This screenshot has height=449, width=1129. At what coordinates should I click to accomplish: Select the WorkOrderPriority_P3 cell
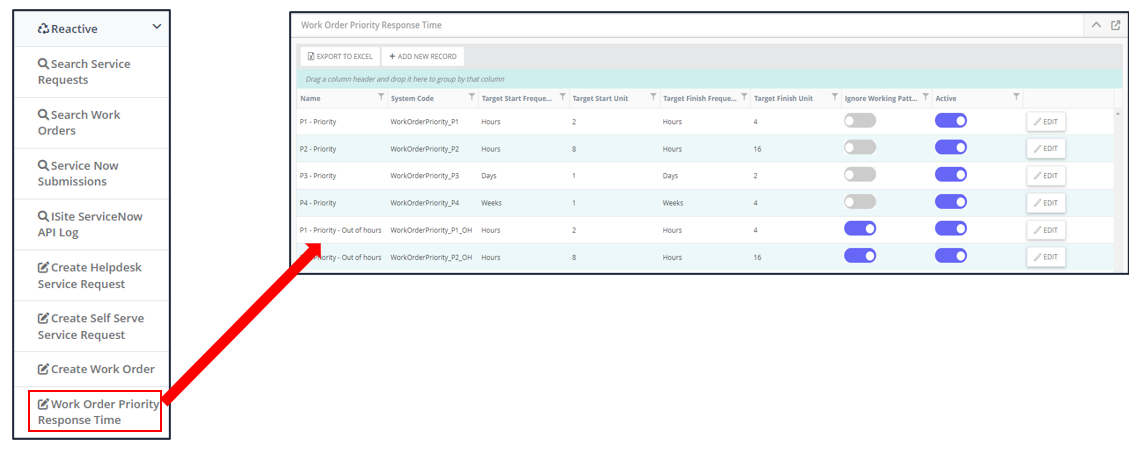click(424, 176)
